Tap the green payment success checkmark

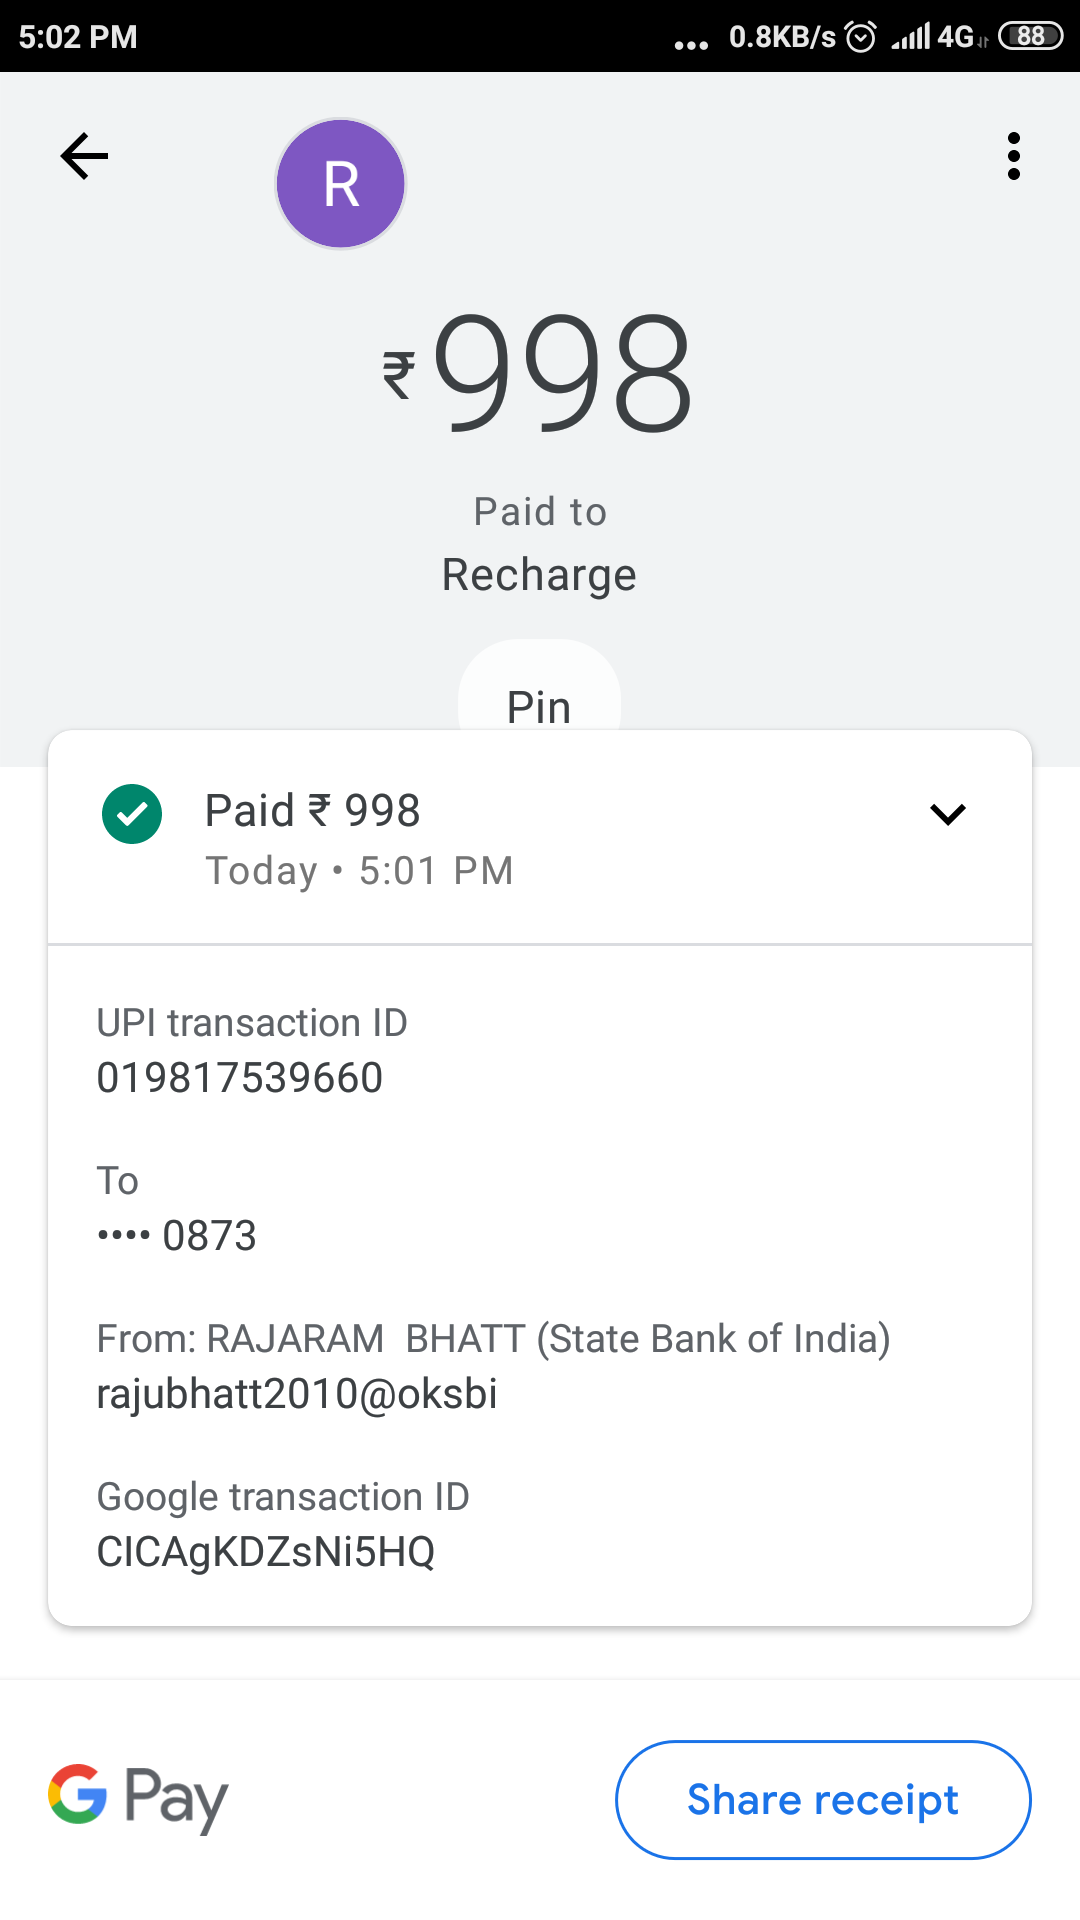click(x=132, y=814)
